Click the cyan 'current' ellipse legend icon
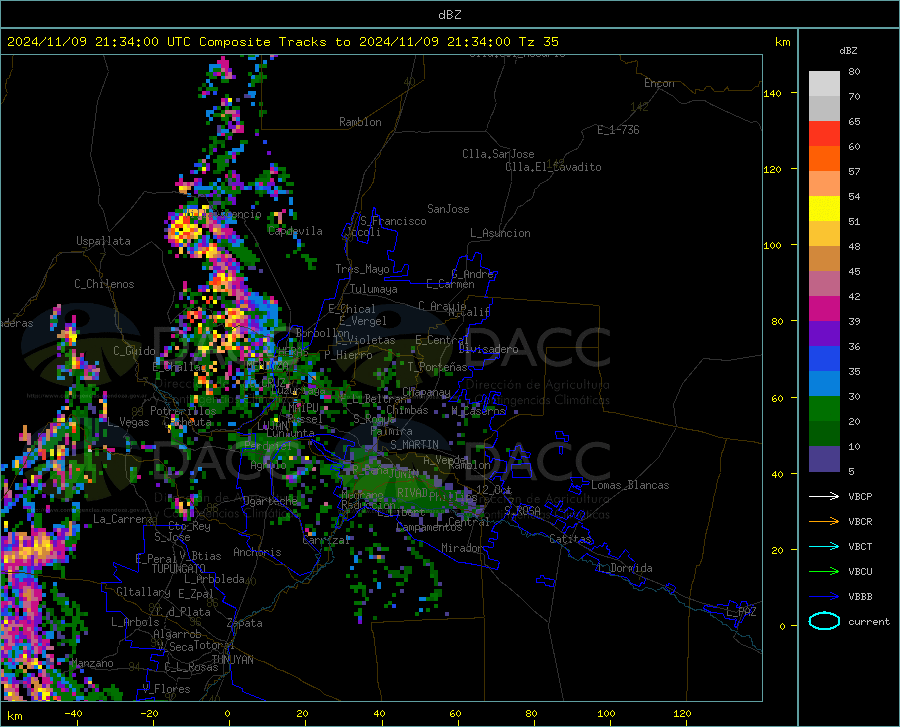Viewport: 900px width, 727px height. [824, 621]
